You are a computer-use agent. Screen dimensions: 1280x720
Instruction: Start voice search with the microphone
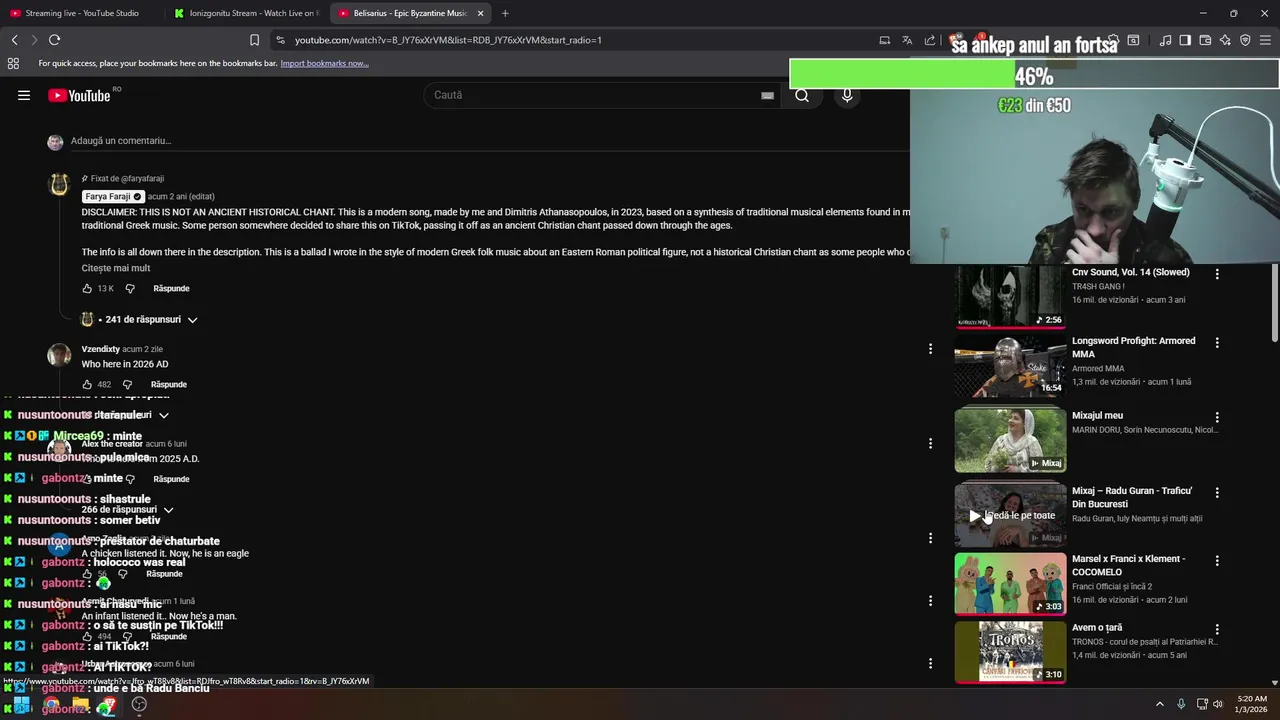tap(847, 95)
